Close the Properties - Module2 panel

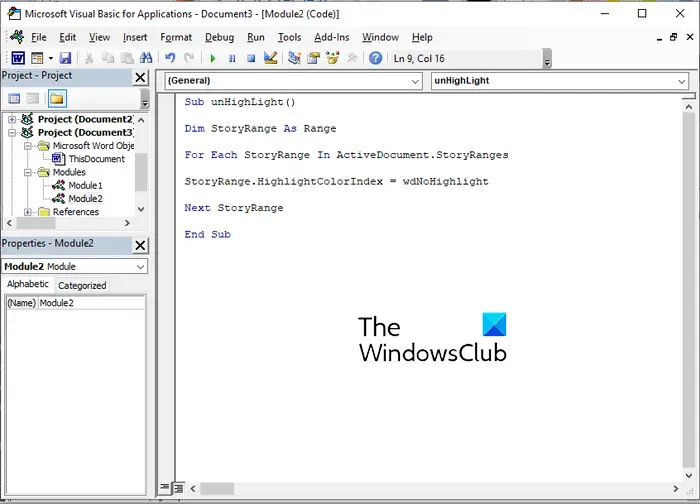(x=140, y=245)
